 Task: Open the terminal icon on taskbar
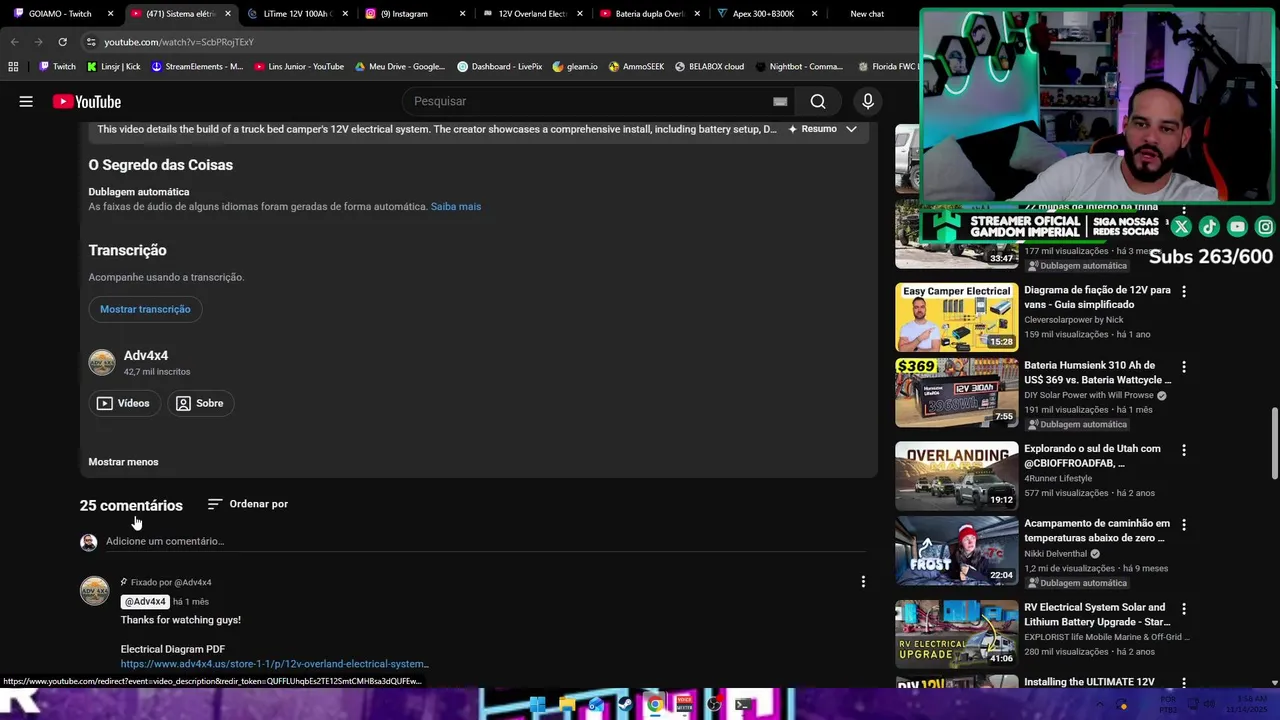(743, 704)
